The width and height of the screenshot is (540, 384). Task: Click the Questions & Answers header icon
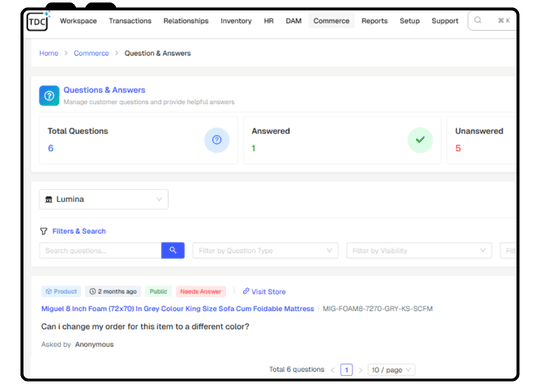(49, 96)
